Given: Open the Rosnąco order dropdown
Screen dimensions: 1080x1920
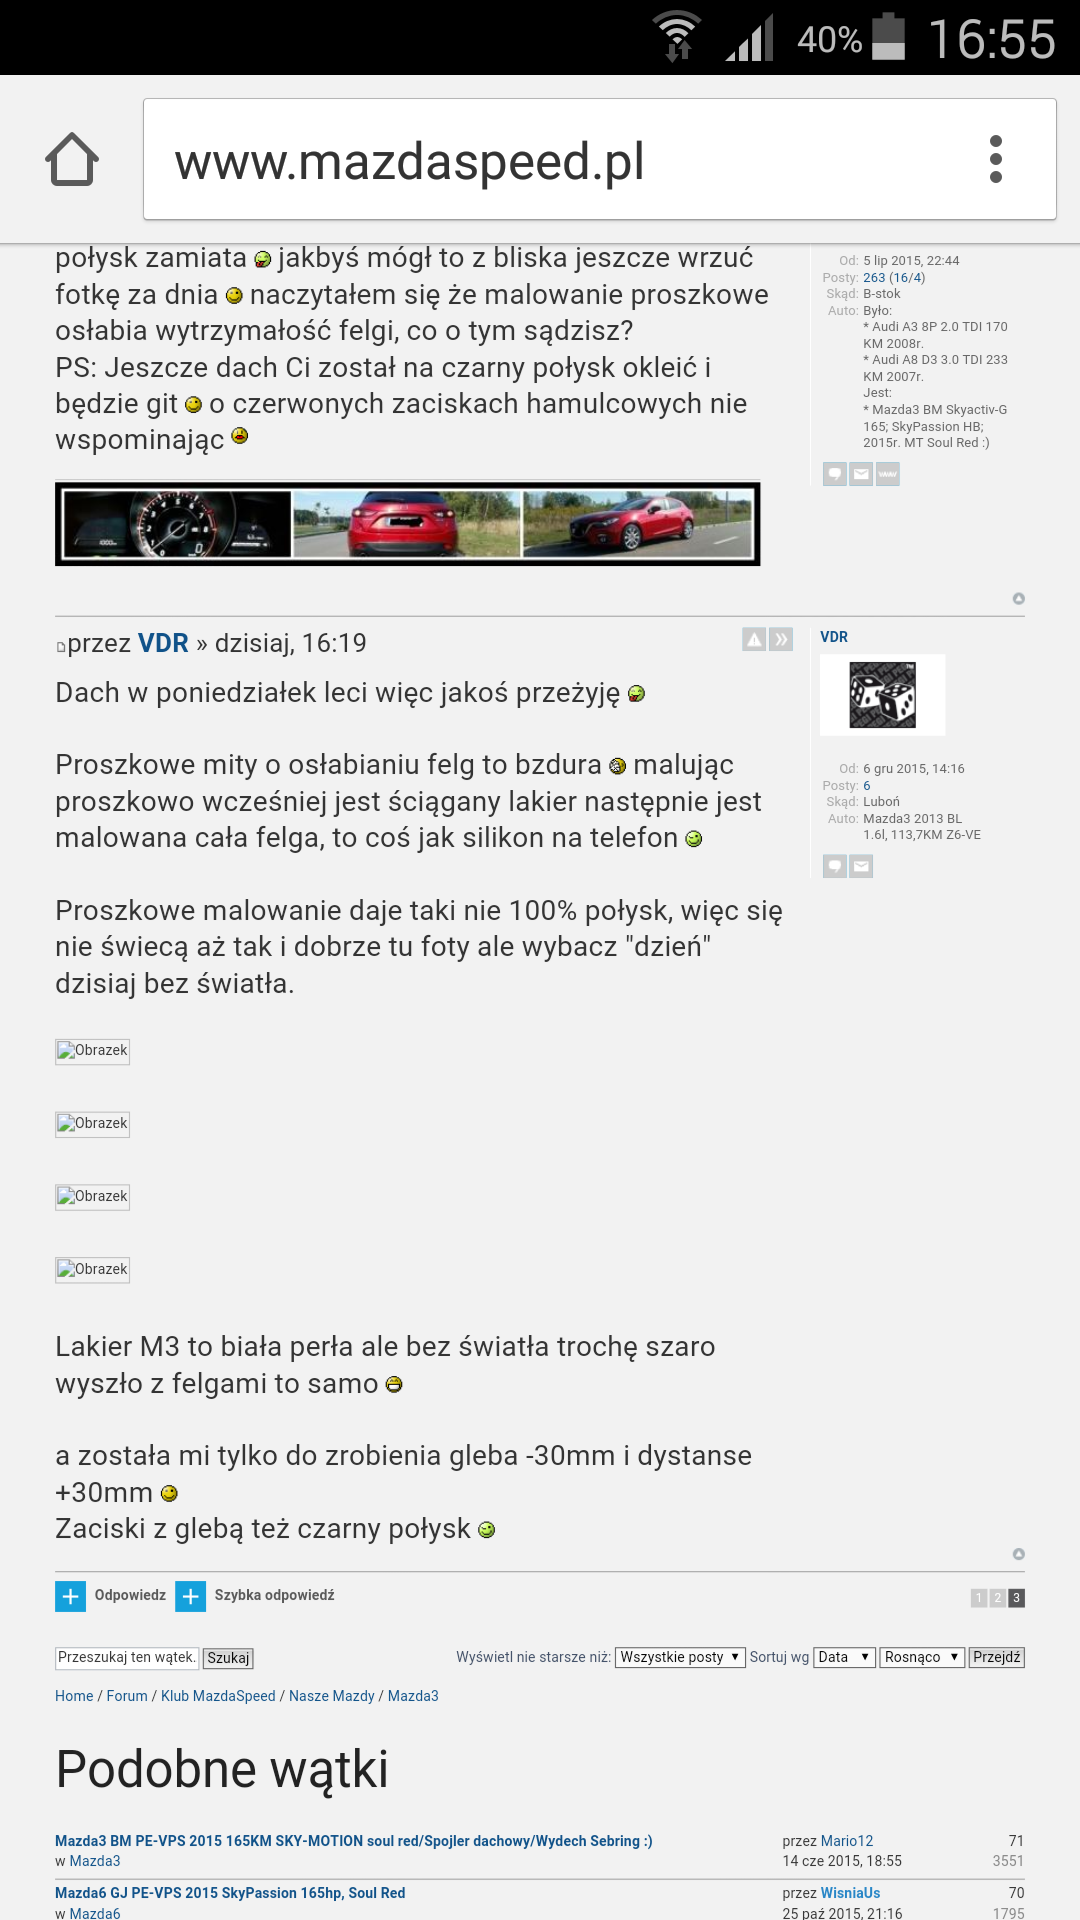Looking at the screenshot, I should pos(922,1657).
